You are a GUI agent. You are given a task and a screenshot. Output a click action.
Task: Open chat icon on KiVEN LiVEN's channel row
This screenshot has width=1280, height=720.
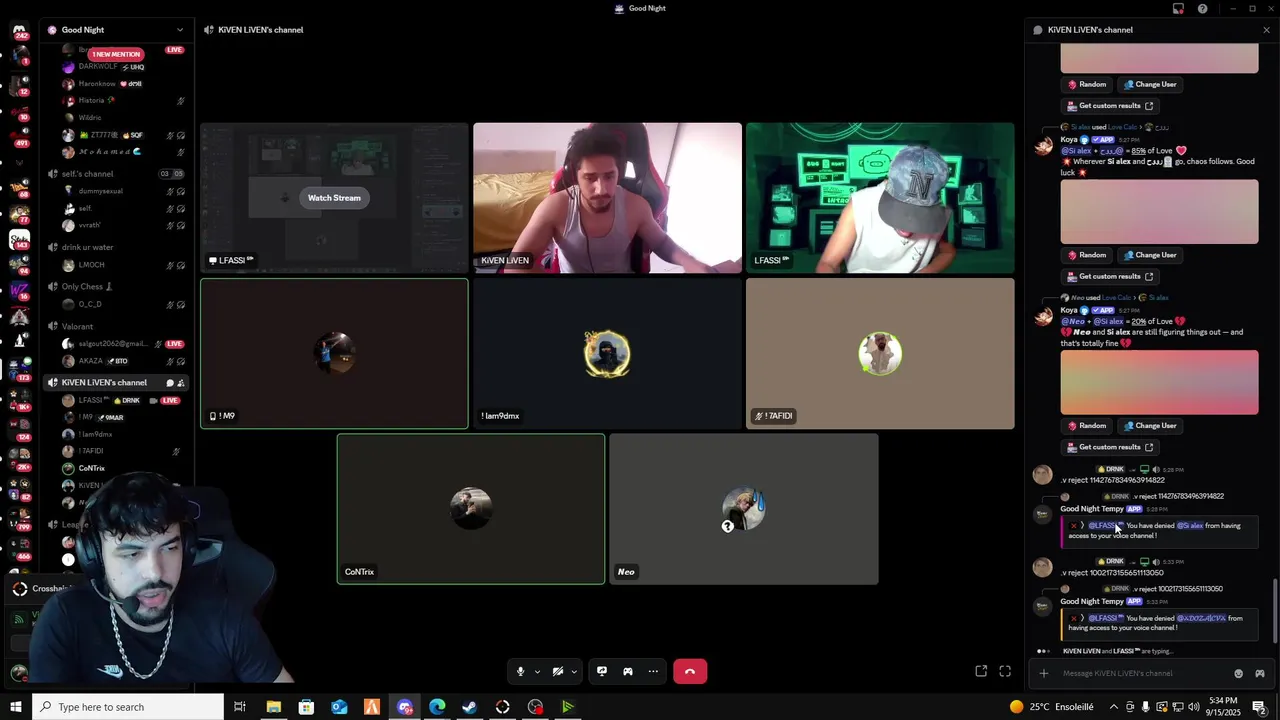click(x=169, y=383)
